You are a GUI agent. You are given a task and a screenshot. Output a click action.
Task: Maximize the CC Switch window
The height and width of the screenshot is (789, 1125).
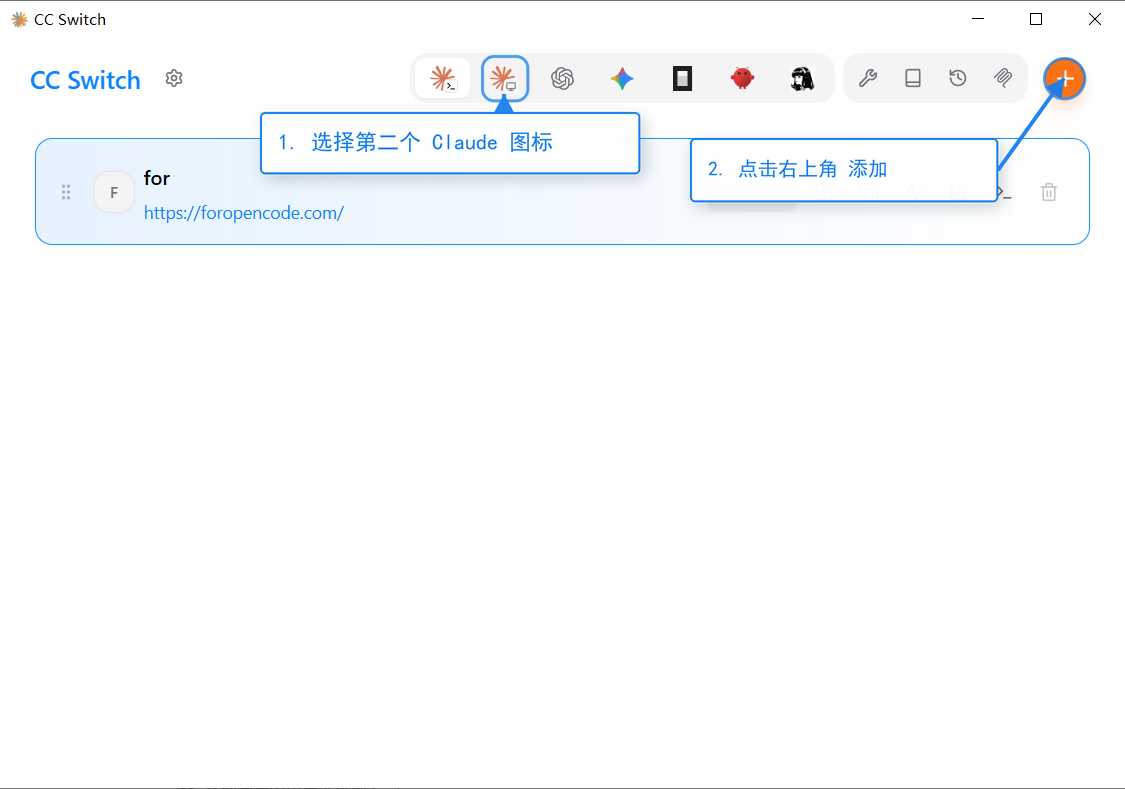1036,19
